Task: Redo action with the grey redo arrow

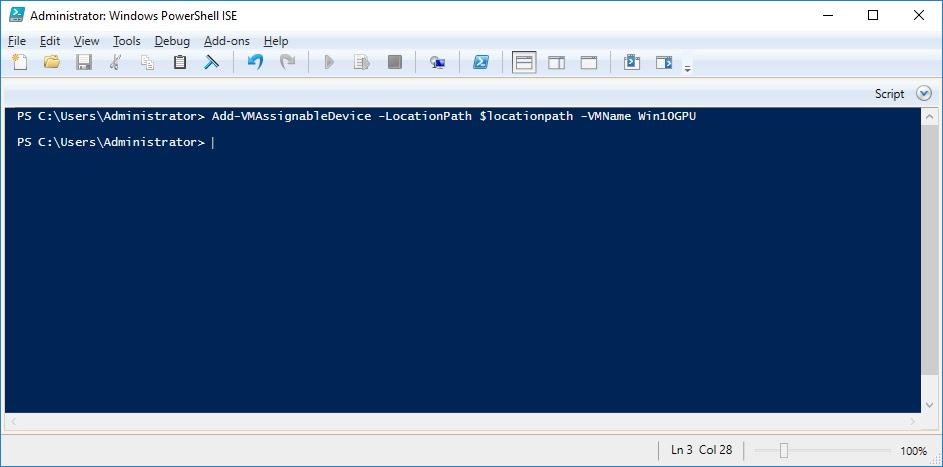Action: pos(288,62)
